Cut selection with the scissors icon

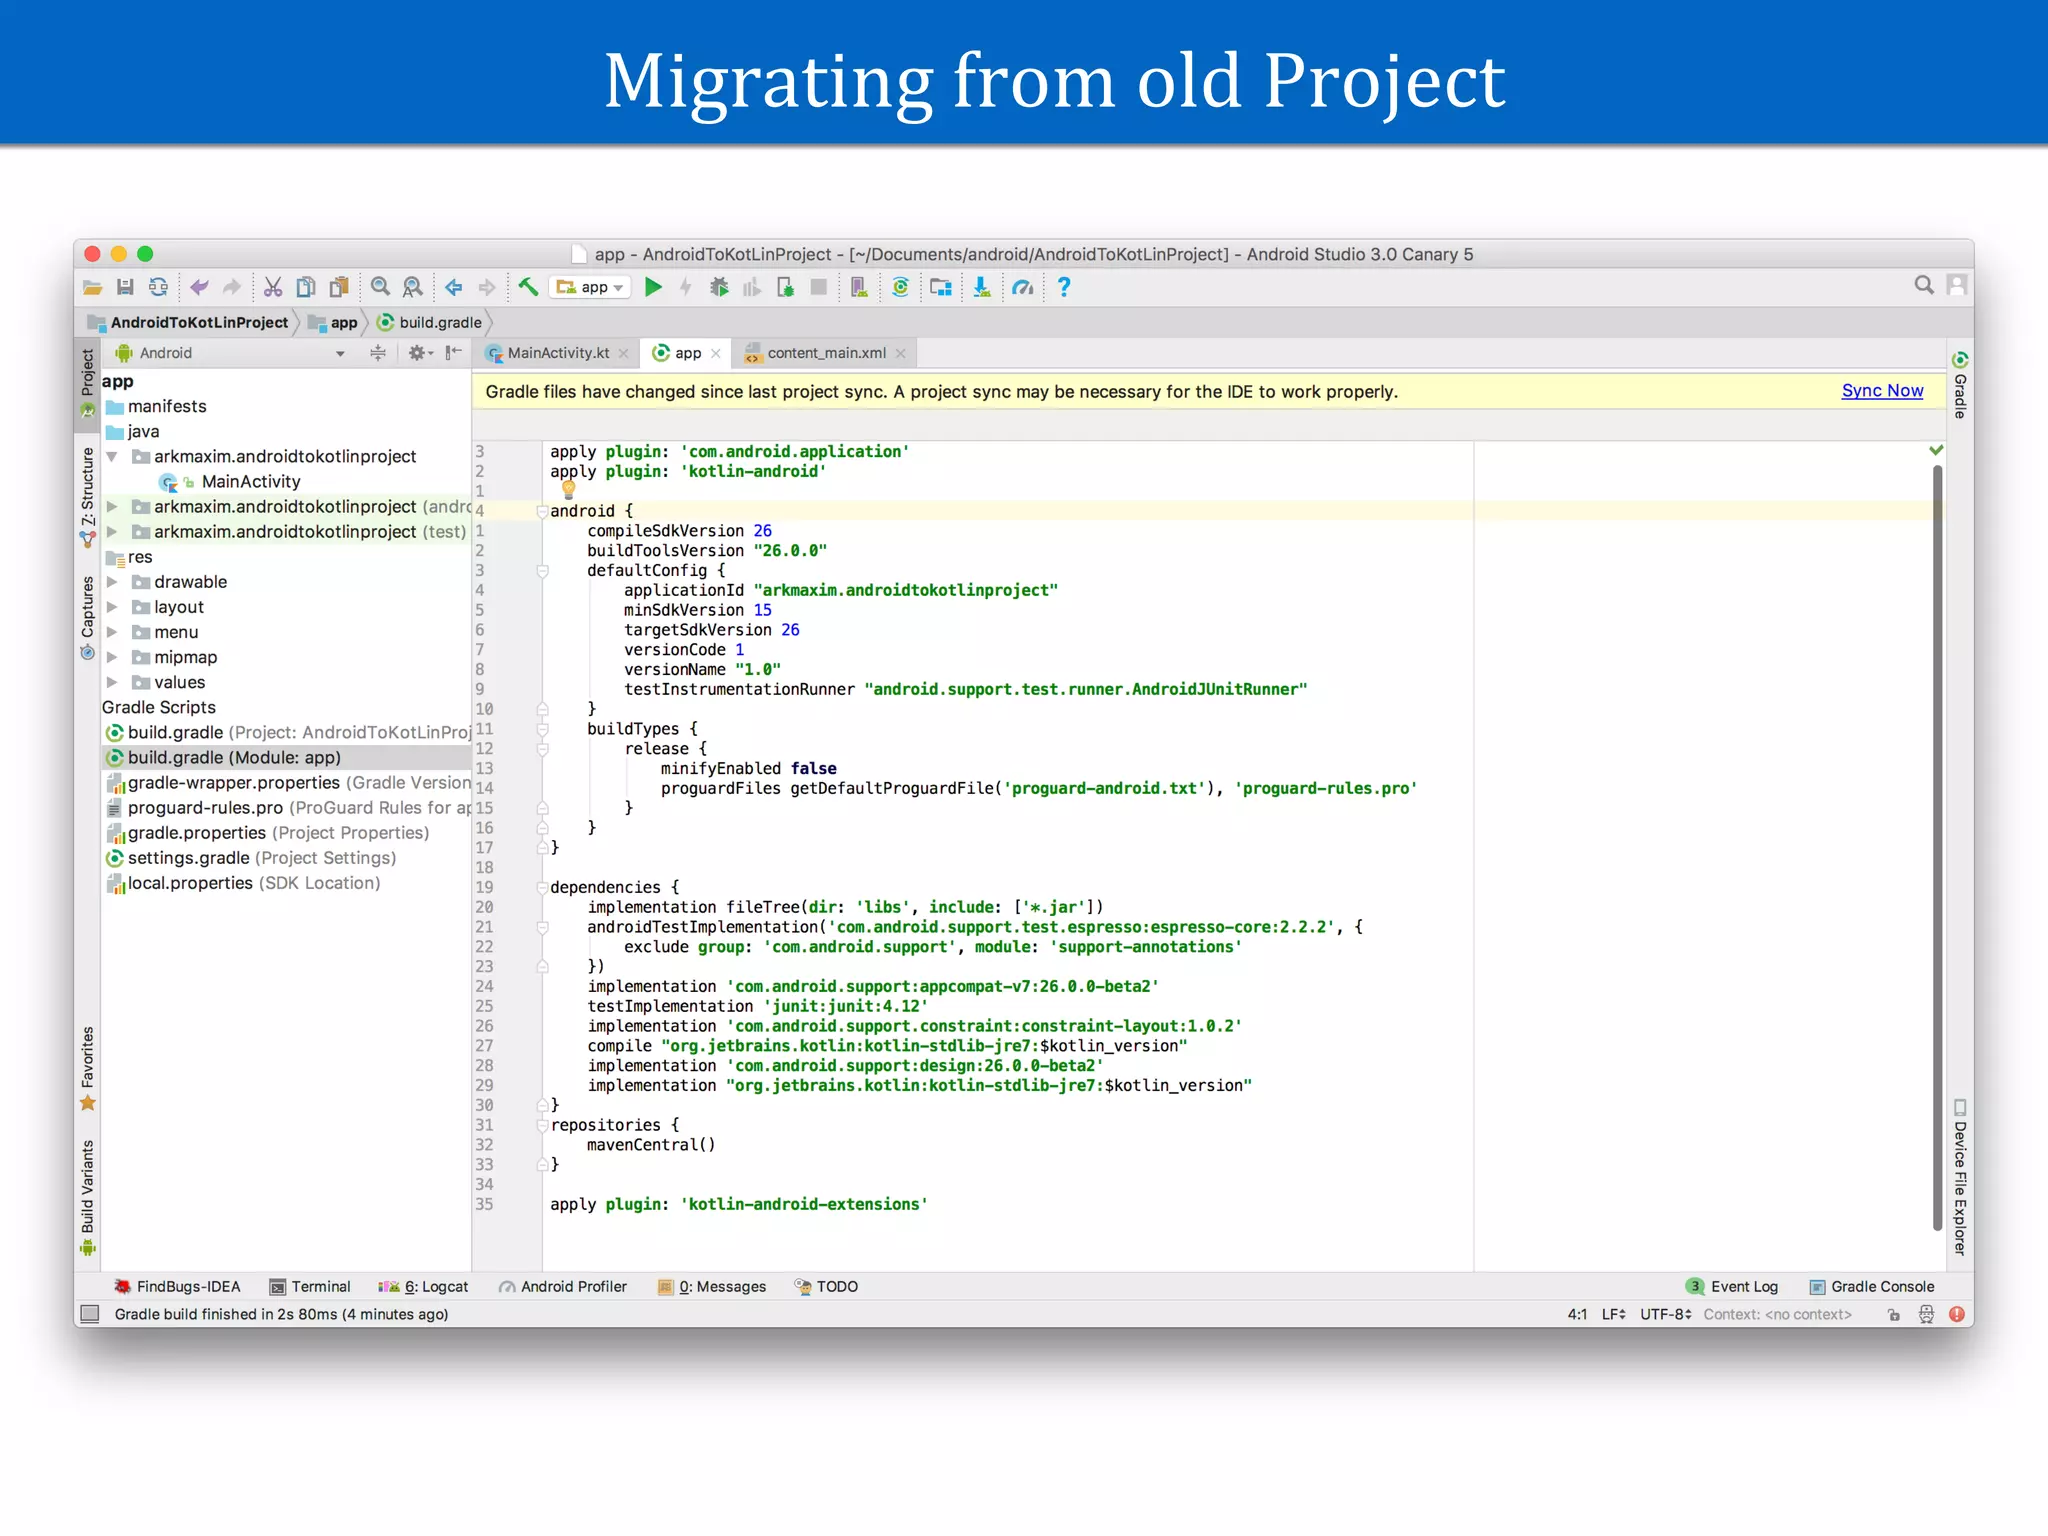pyautogui.click(x=273, y=288)
